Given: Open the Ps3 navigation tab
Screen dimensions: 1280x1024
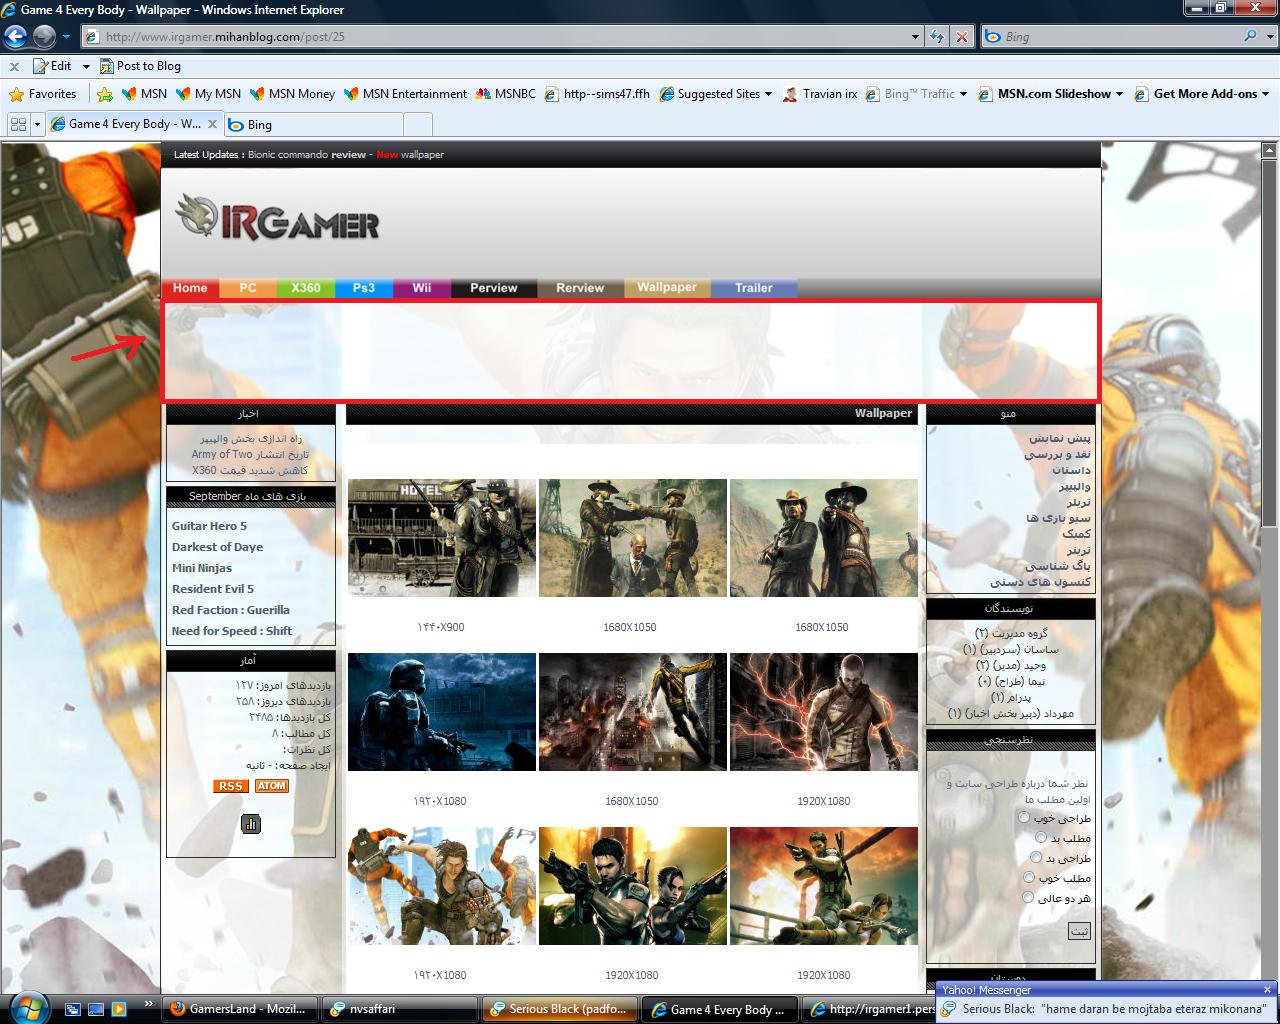Looking at the screenshot, I should (364, 288).
